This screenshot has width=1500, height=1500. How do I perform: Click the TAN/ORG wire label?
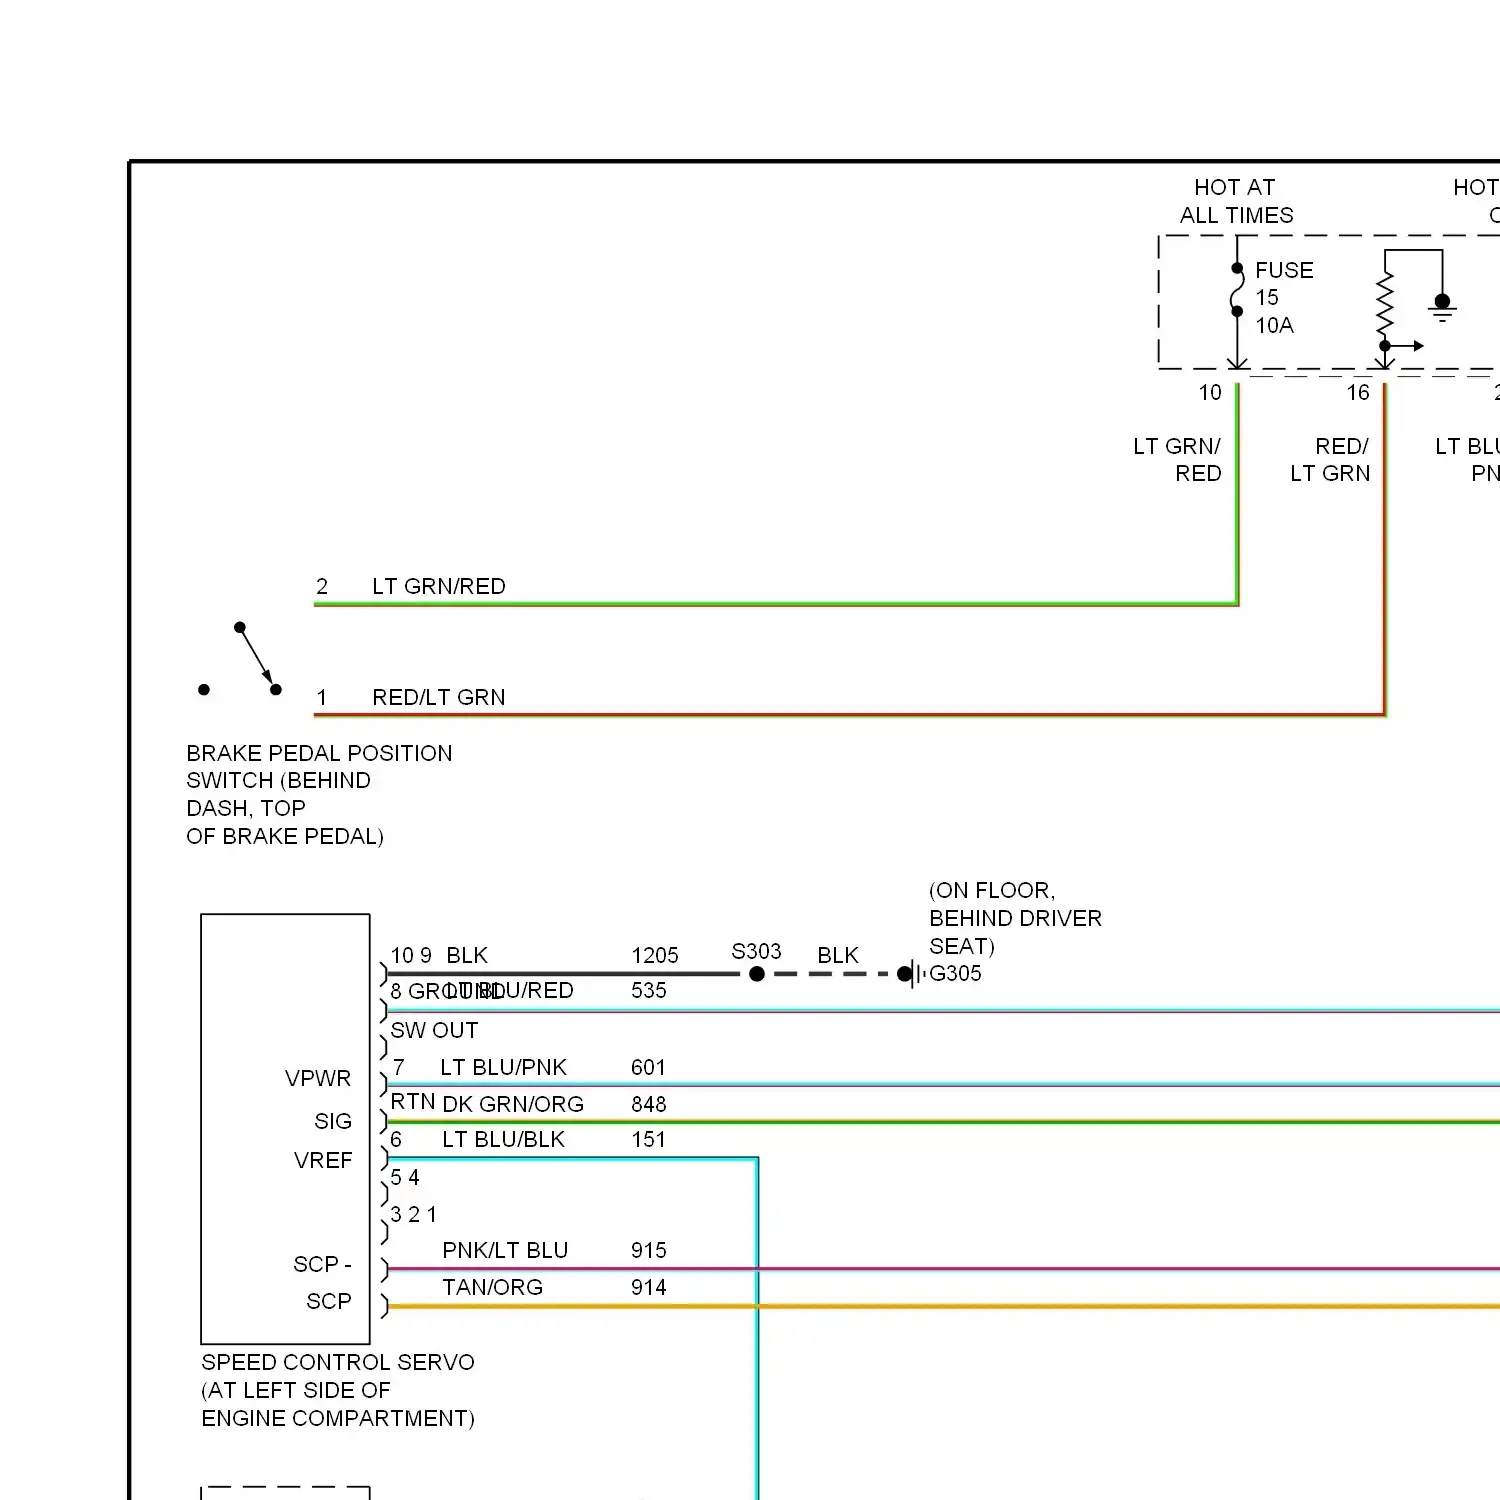[493, 1288]
